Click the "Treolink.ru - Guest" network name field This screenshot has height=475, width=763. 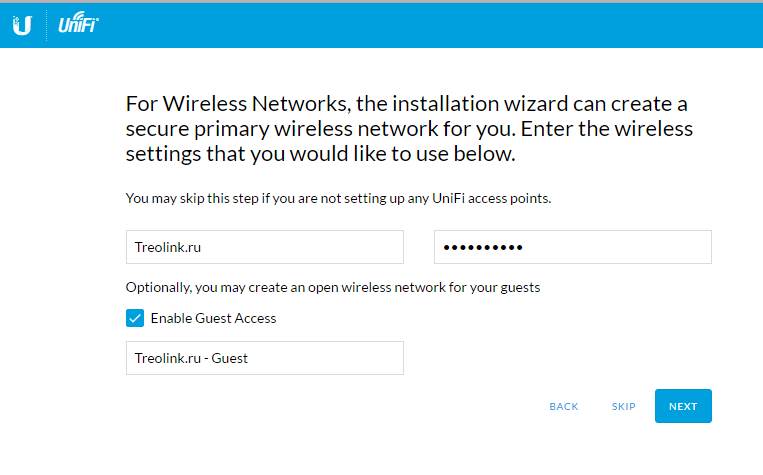tap(265, 358)
